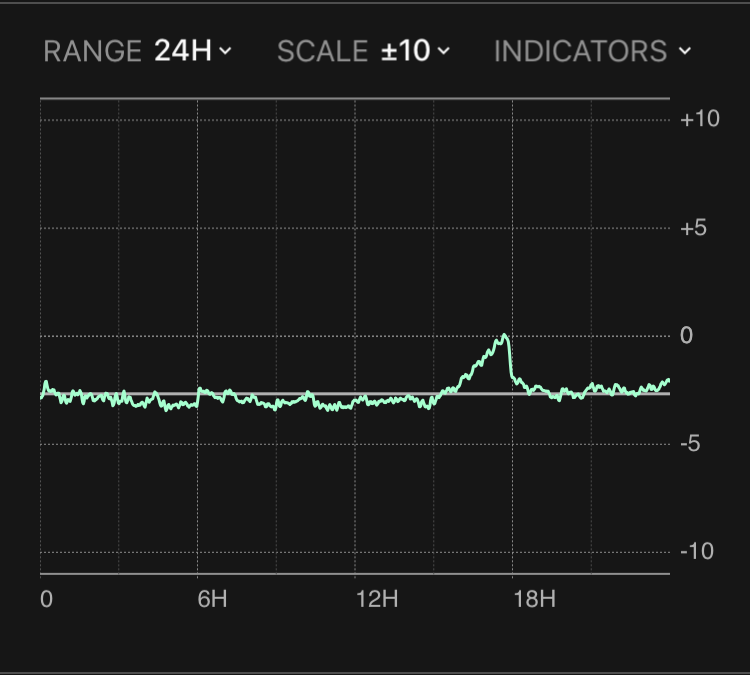Image resolution: width=750 pixels, height=675 pixels.
Task: Click the right end of the green line
Action: 667,381
